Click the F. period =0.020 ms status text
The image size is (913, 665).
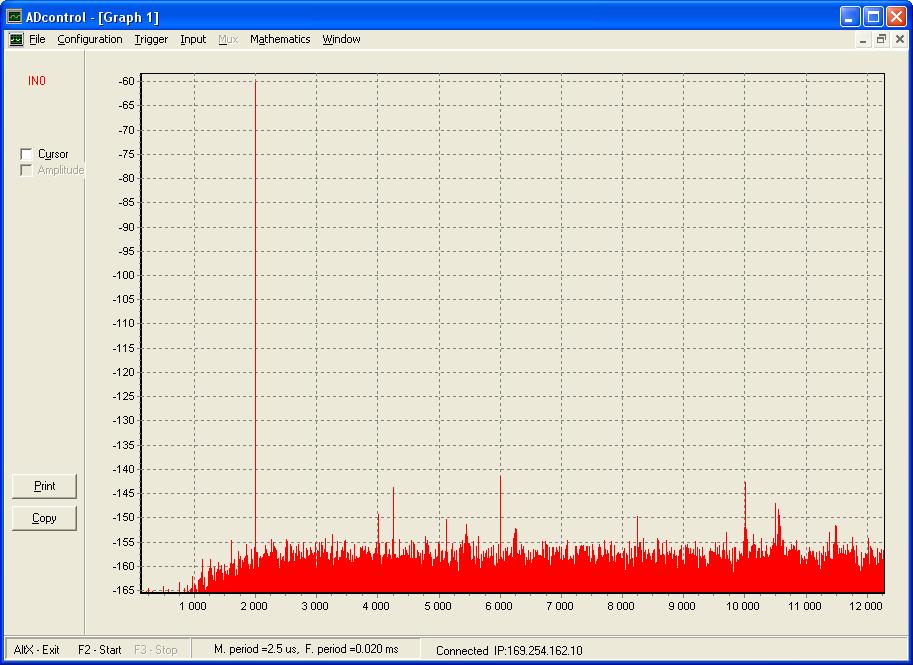(x=352, y=649)
